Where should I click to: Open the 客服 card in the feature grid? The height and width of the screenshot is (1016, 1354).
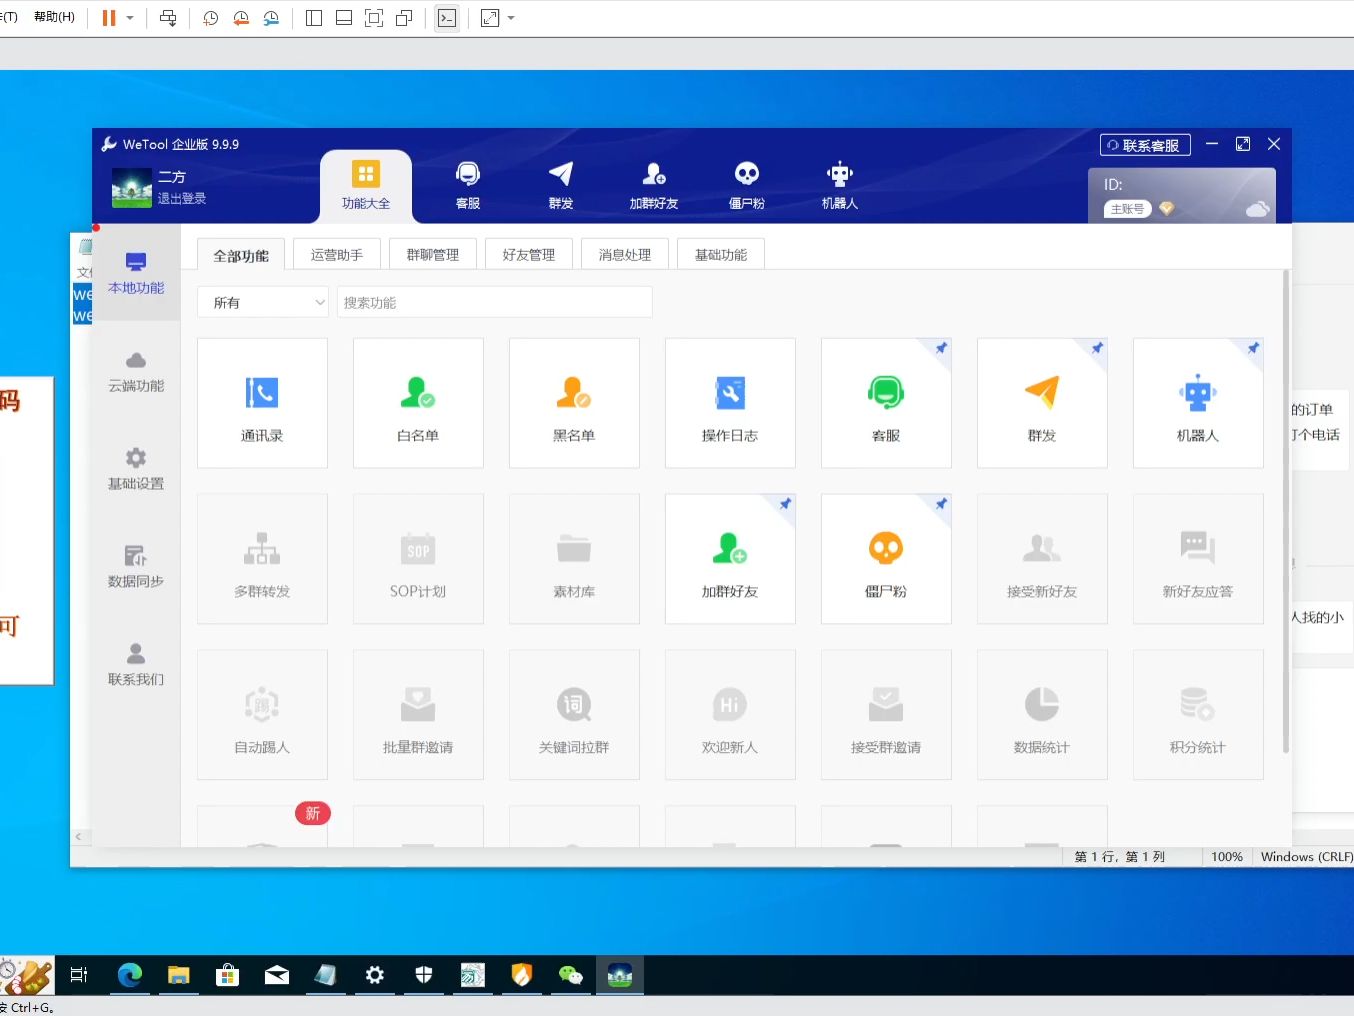pyautogui.click(x=886, y=403)
